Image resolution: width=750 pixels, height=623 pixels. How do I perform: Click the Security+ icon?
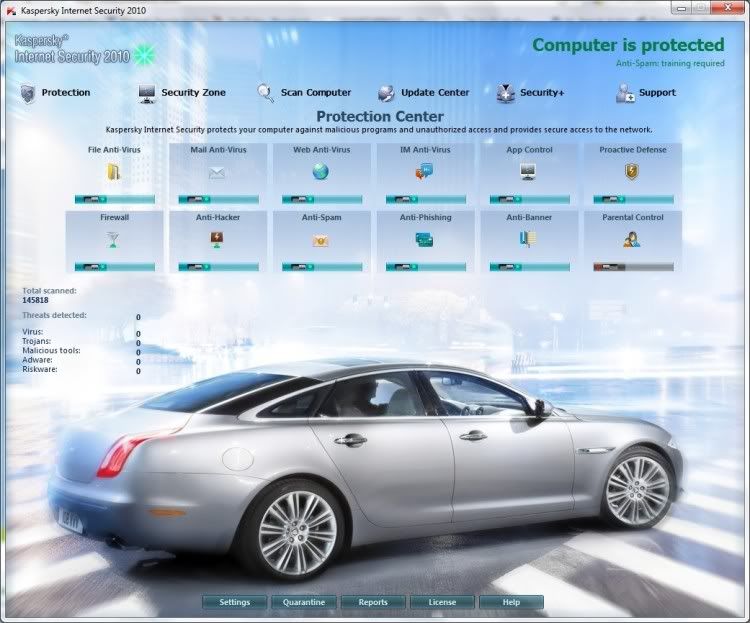click(505, 93)
